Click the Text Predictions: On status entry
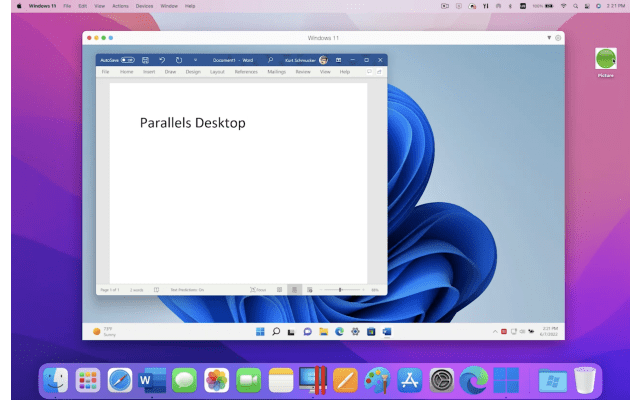This screenshot has height=400, width=640. (x=187, y=290)
